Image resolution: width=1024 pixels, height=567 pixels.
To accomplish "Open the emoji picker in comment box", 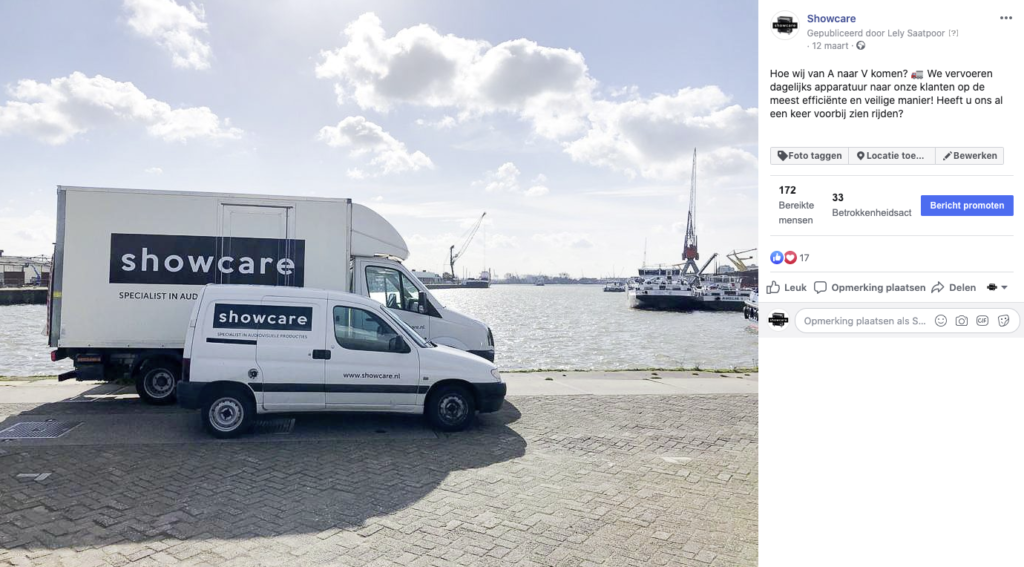I will pyautogui.click(x=940, y=321).
